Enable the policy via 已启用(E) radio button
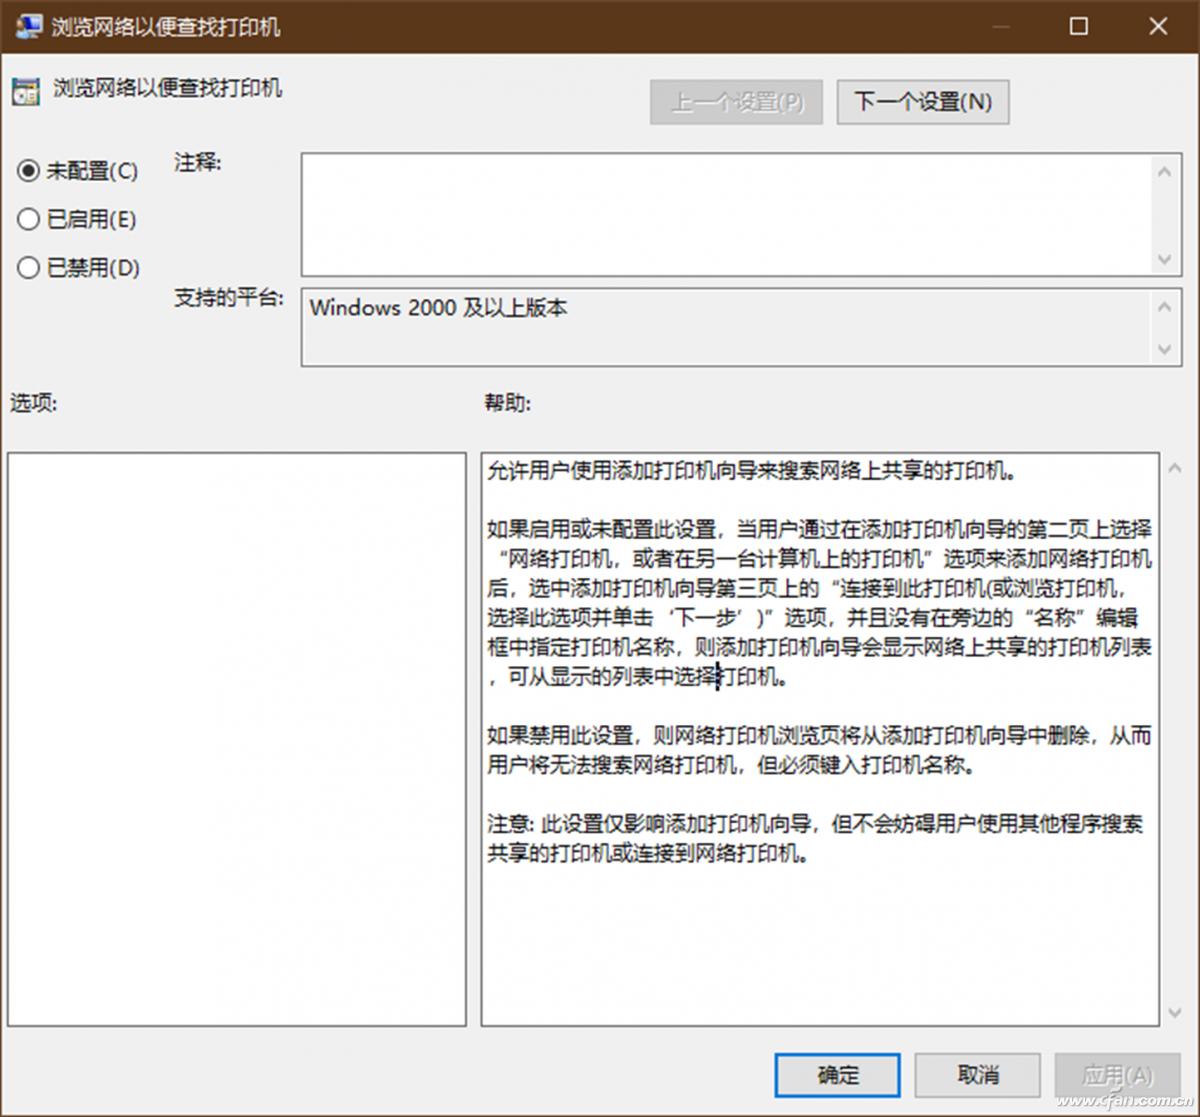1200x1117 pixels. [28, 219]
